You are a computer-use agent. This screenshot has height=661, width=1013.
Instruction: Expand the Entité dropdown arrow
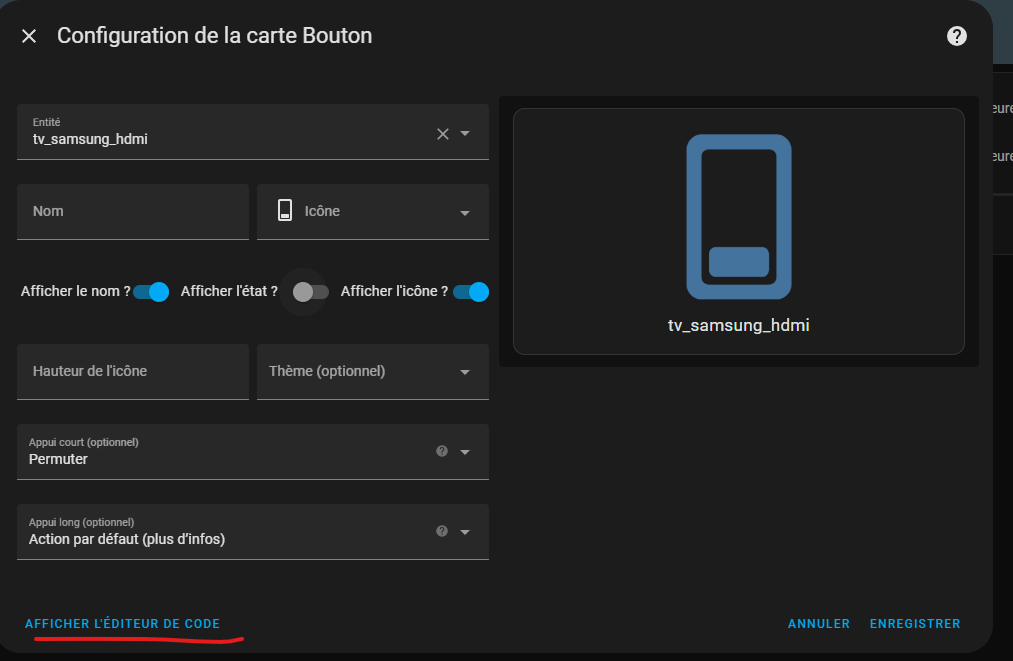[465, 133]
